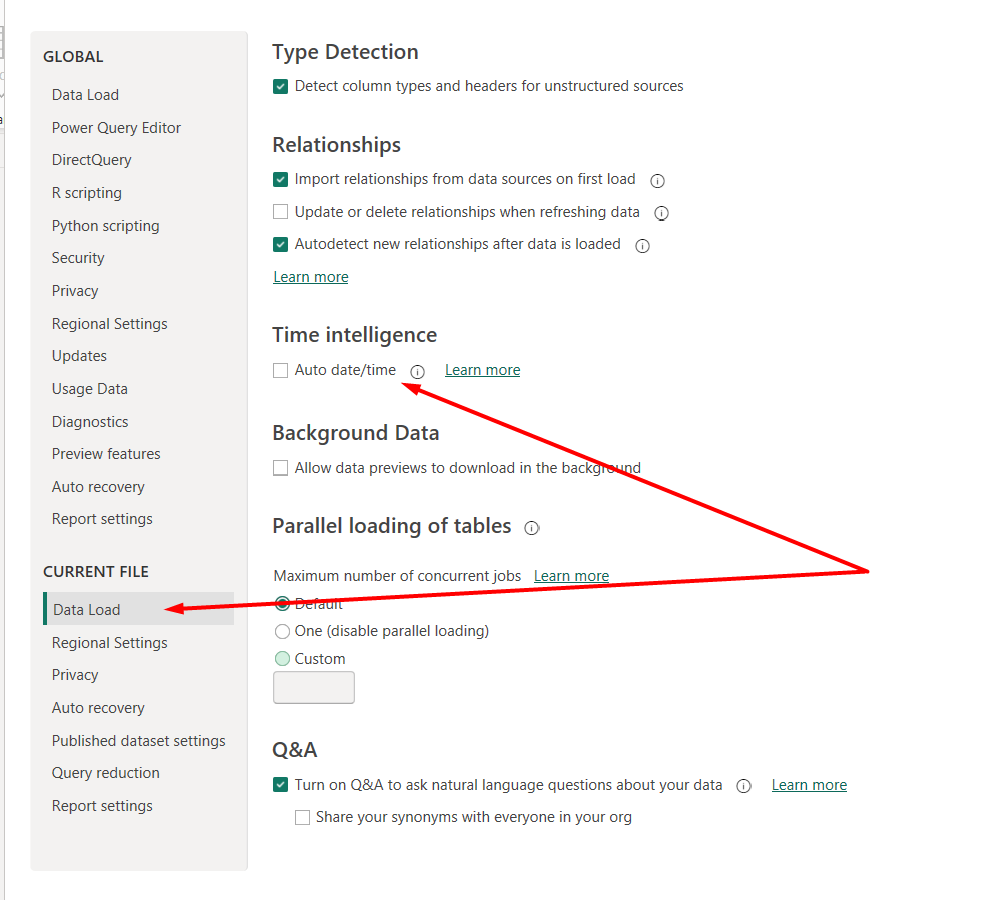Open Current File Regional Settings

coord(109,643)
